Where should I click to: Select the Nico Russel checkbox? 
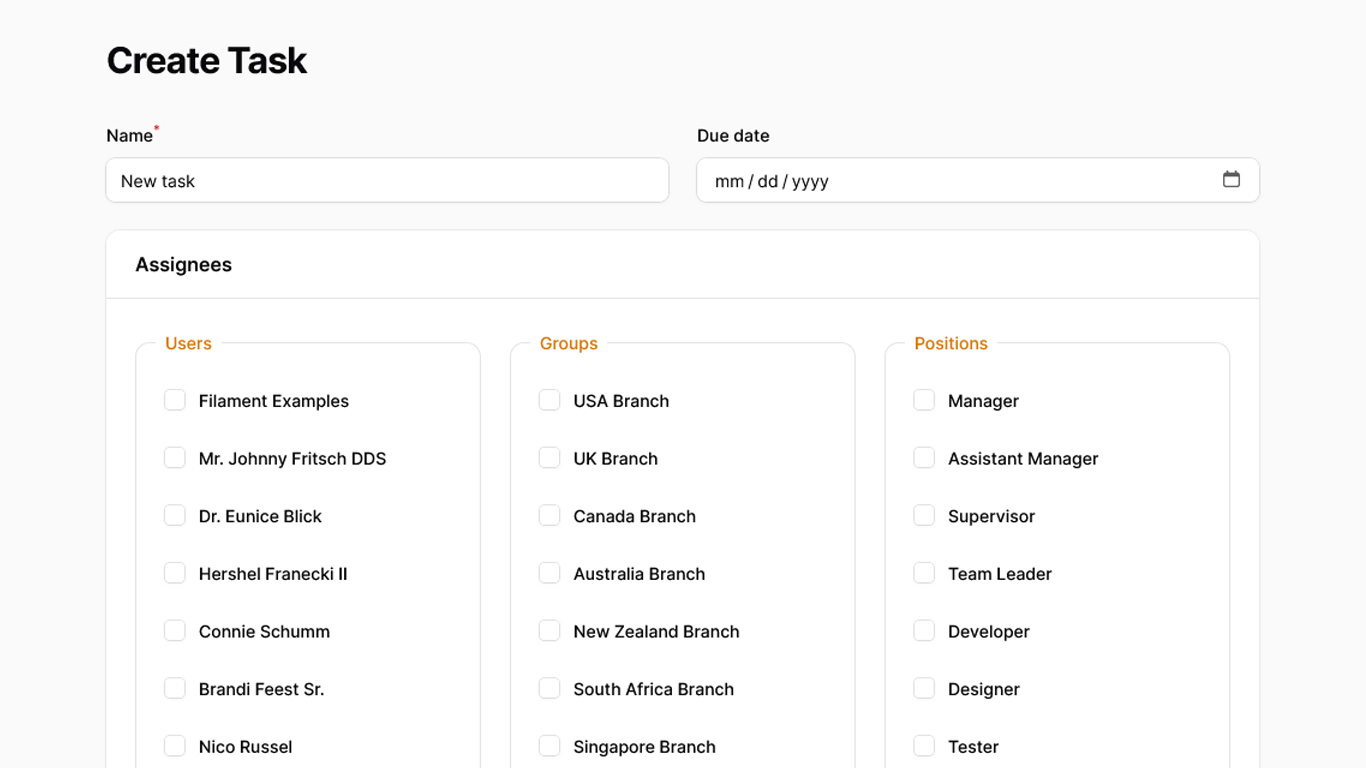pyautogui.click(x=175, y=746)
